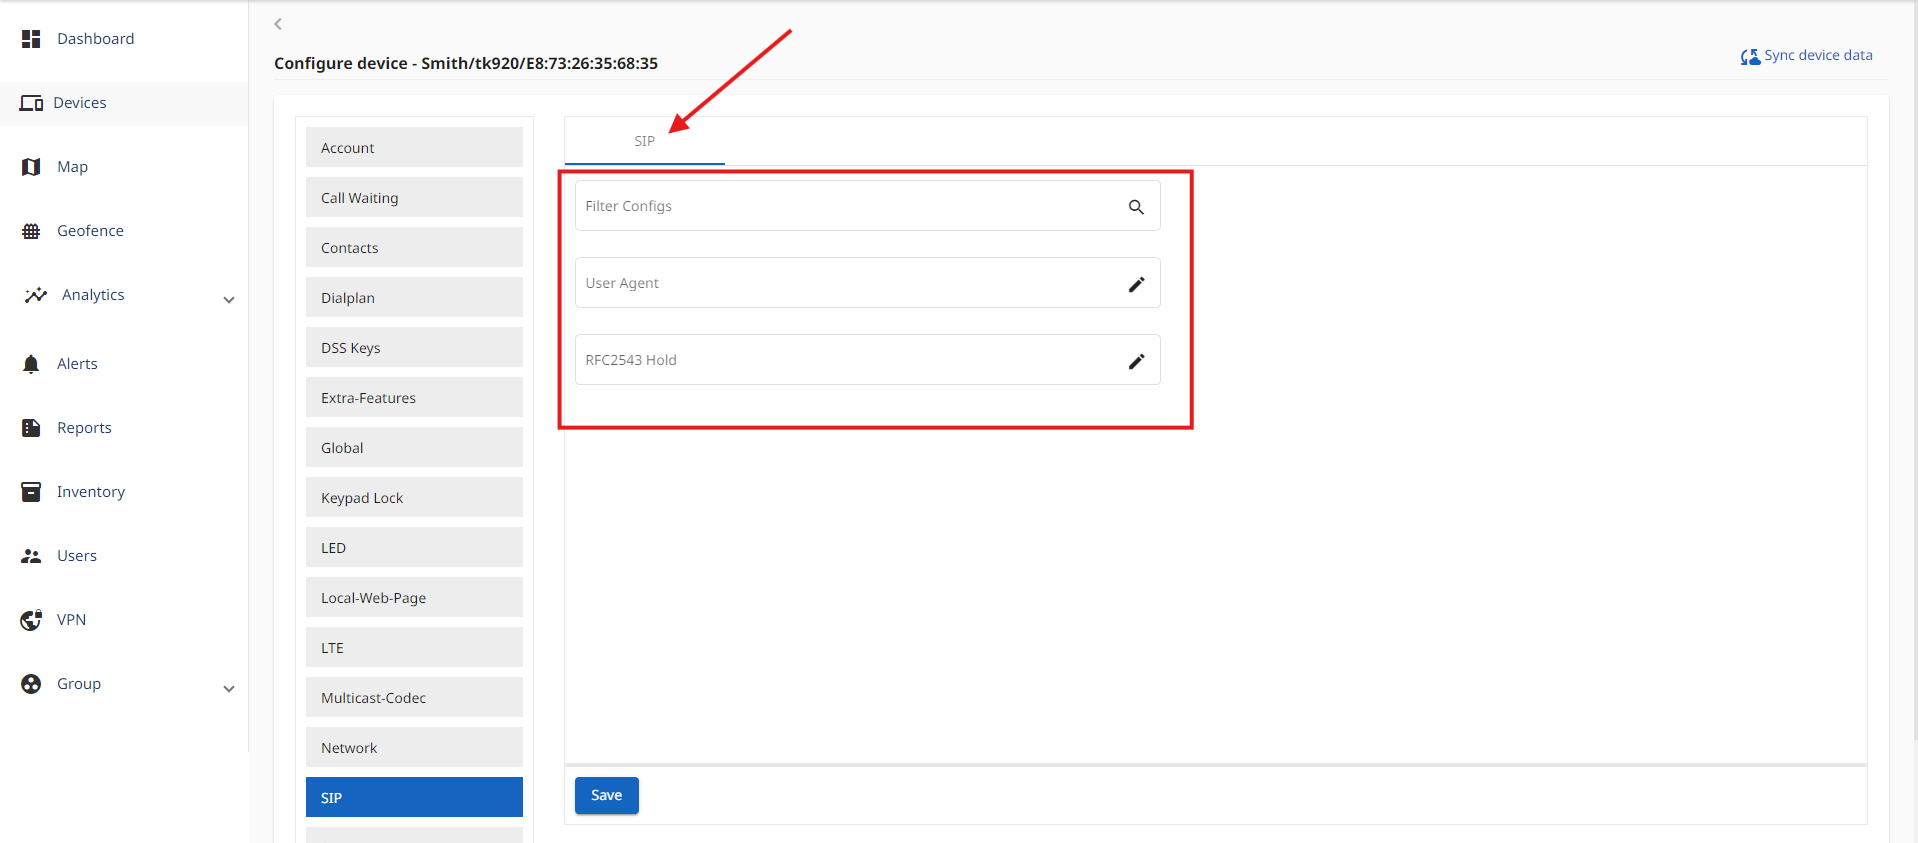Click the Inventory box icon
1918x843 pixels.
31,492
